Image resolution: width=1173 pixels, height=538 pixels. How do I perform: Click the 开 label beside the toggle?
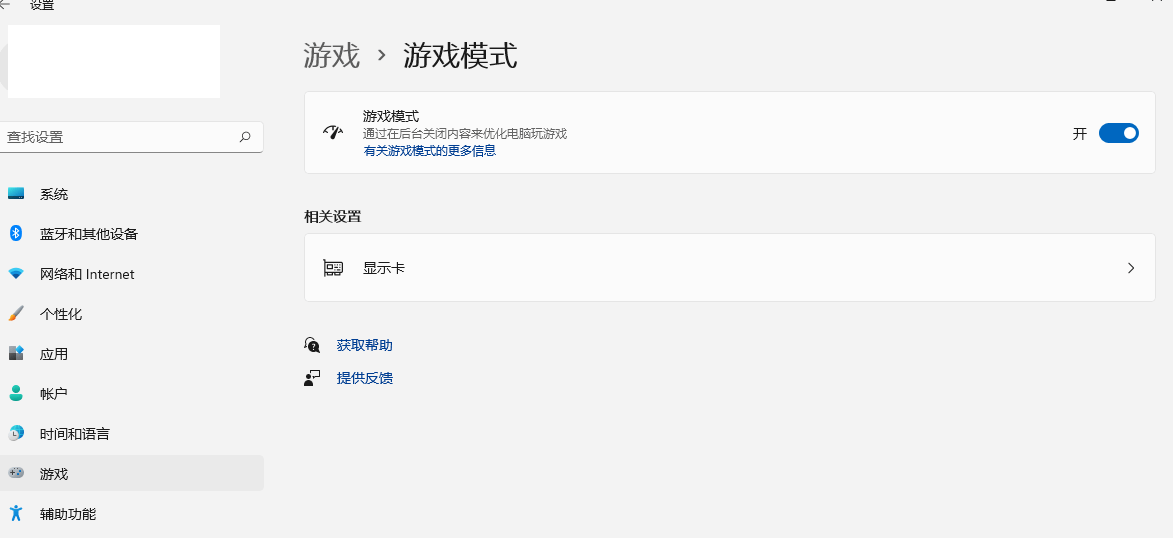(1079, 134)
